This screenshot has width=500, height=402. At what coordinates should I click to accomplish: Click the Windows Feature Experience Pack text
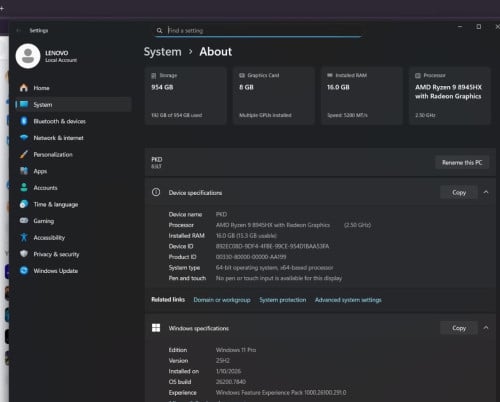point(281,392)
